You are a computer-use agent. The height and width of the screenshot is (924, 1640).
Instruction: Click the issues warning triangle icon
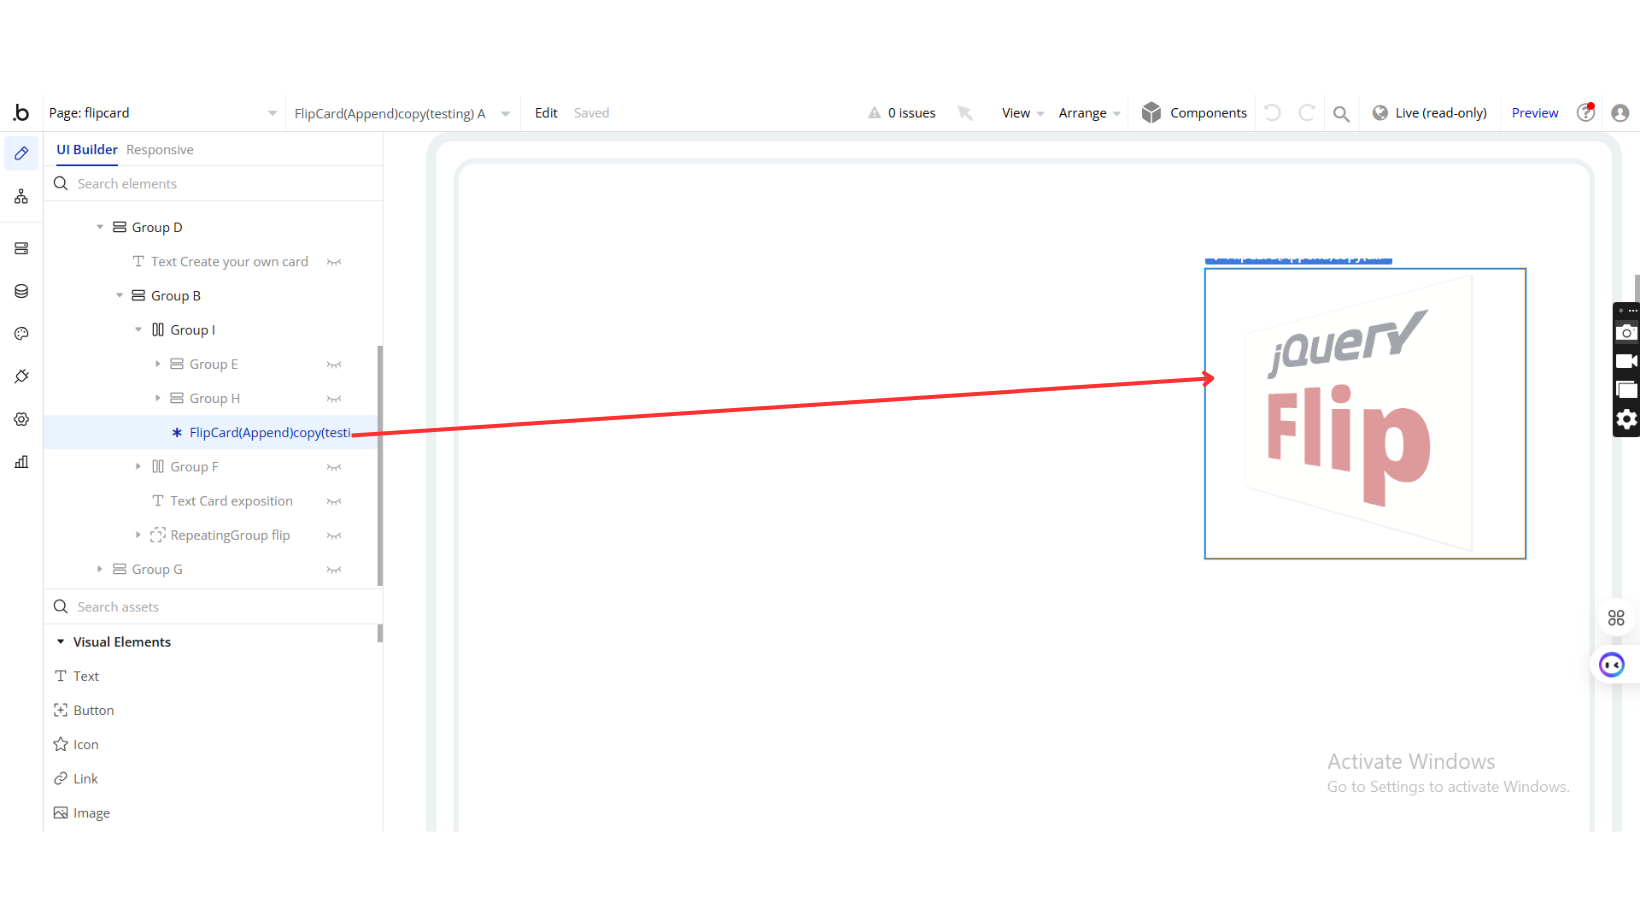874,113
